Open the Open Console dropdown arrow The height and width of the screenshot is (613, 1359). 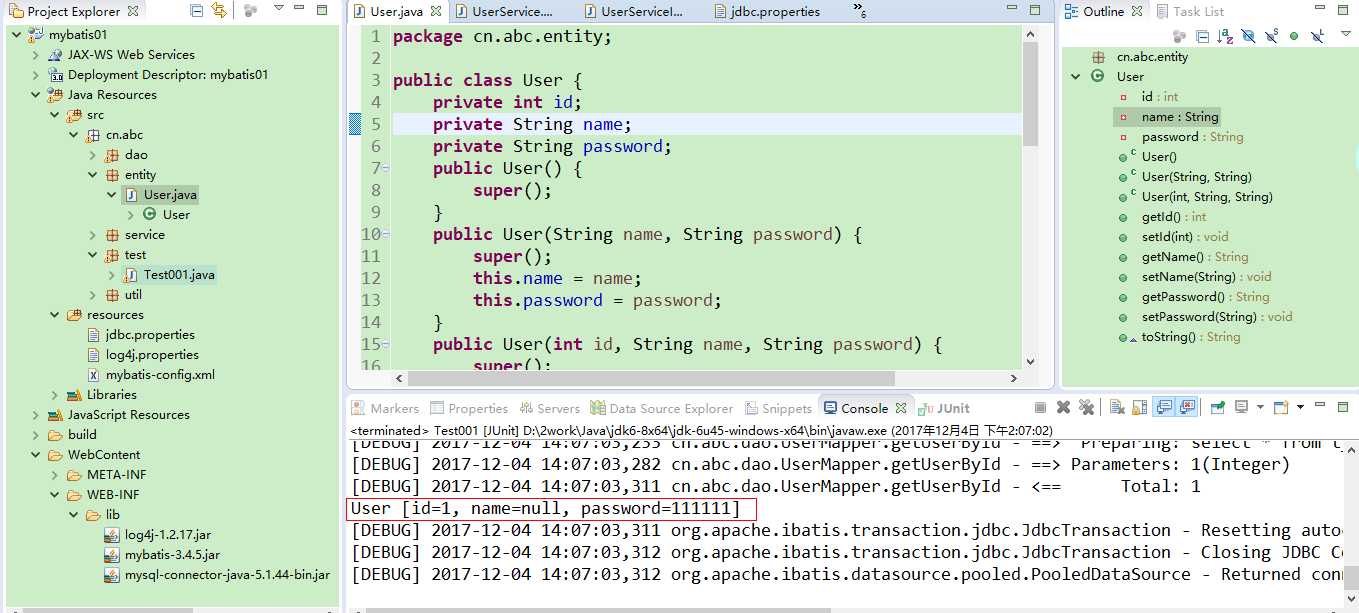point(1300,407)
